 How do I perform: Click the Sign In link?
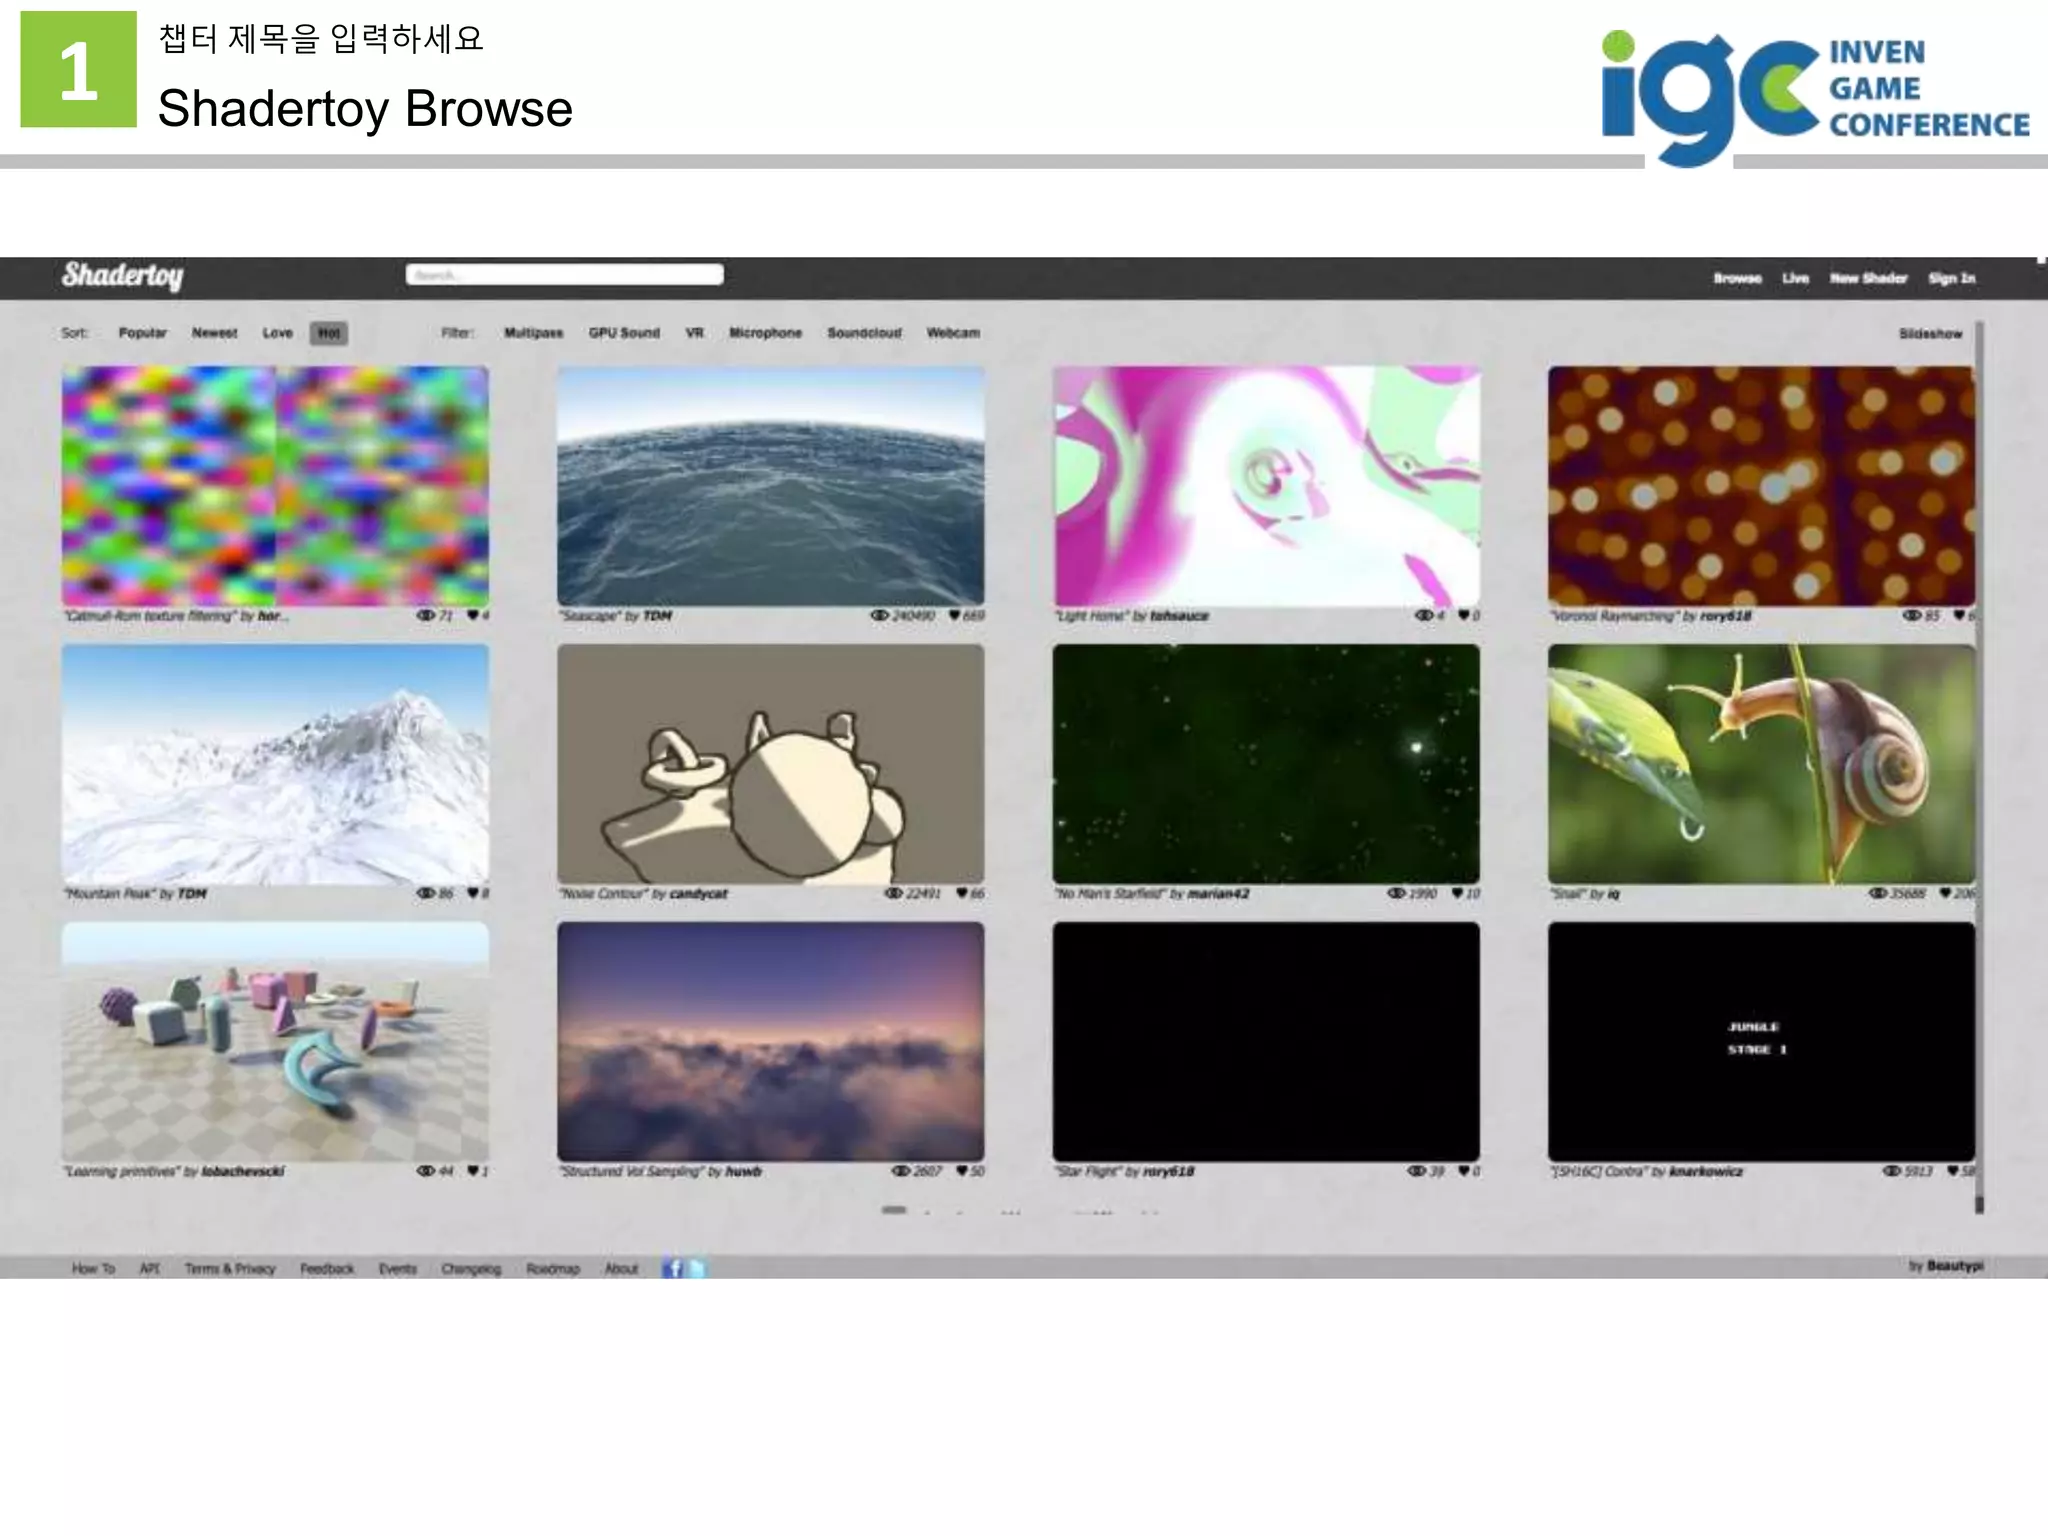pyautogui.click(x=1951, y=278)
